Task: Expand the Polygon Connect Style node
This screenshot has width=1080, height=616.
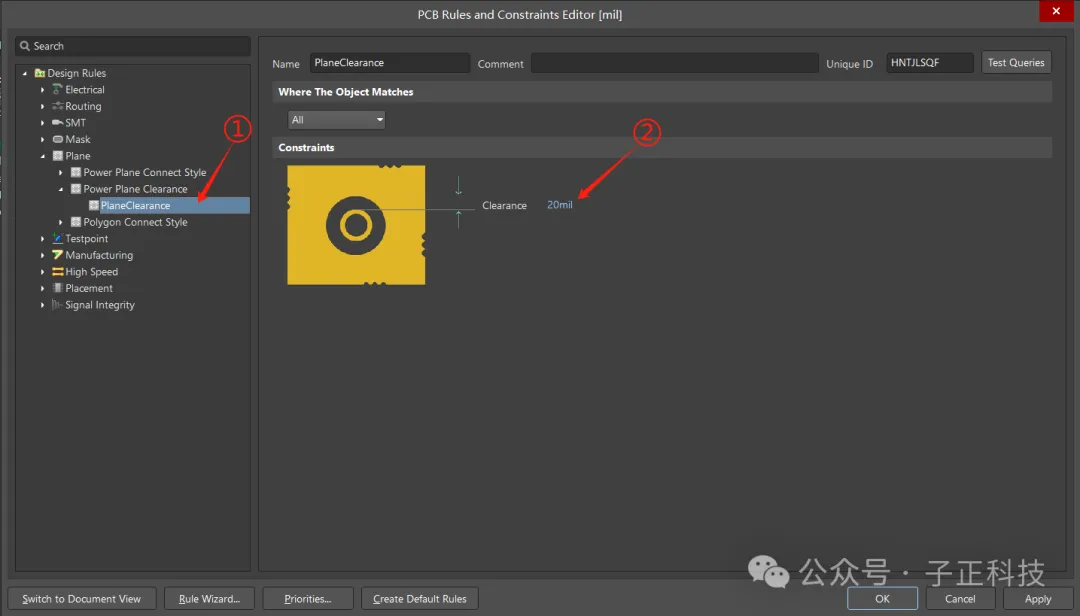Action: (61, 222)
